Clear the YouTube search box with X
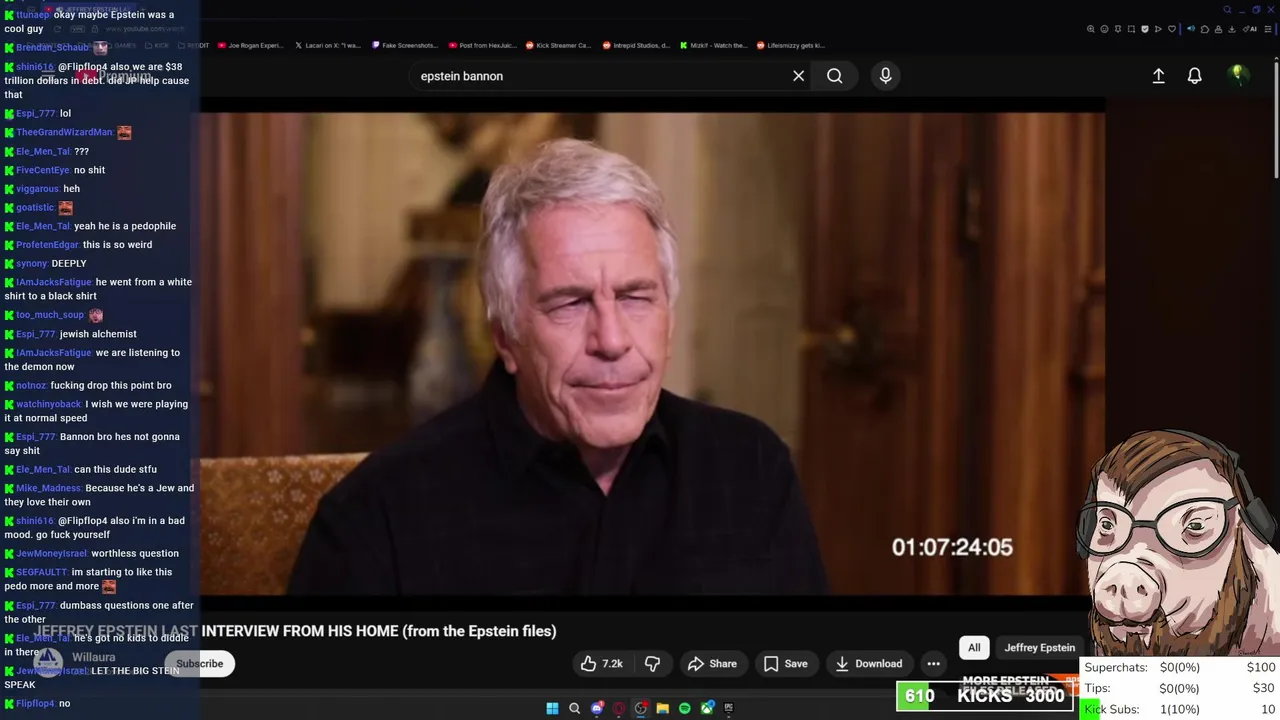The height and width of the screenshot is (720, 1280). [x=798, y=76]
